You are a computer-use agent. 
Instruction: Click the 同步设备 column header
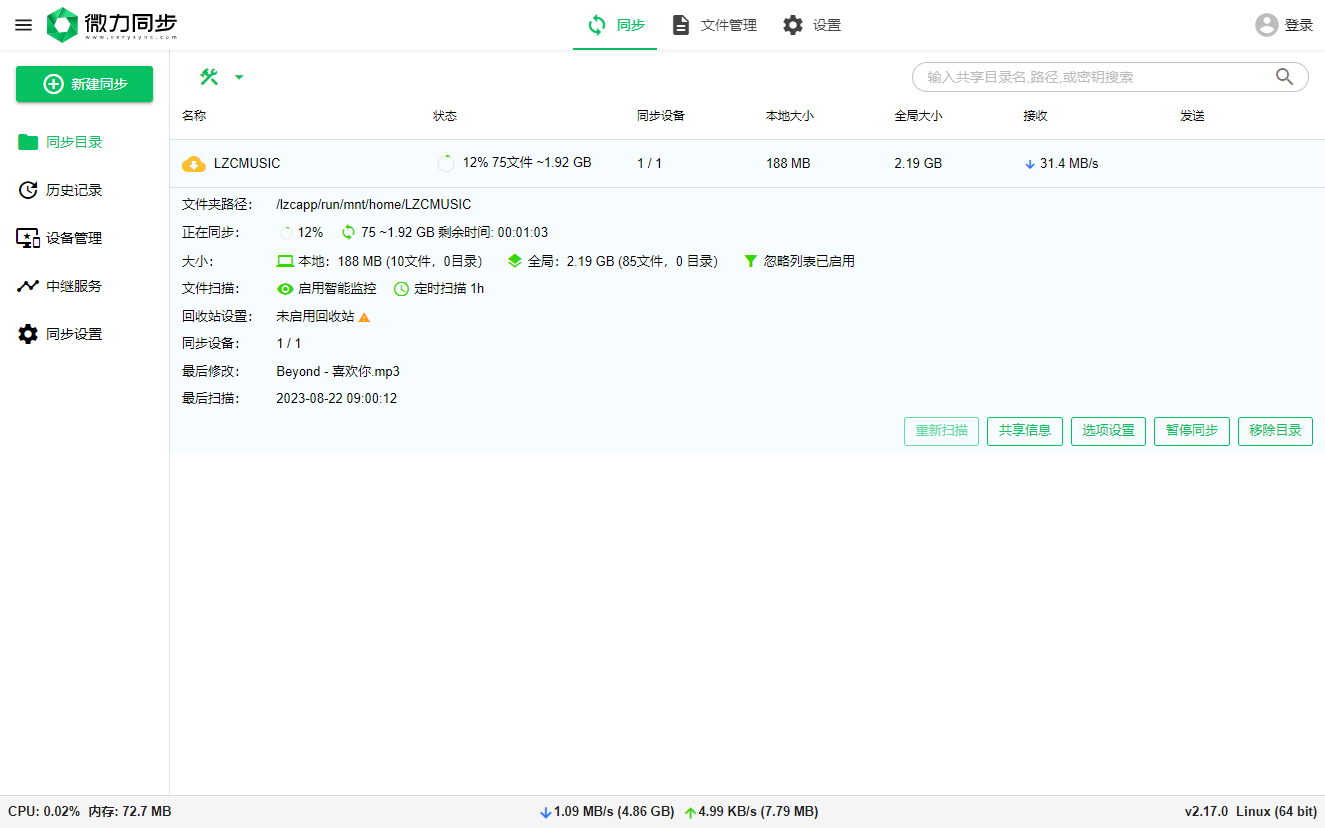661,116
